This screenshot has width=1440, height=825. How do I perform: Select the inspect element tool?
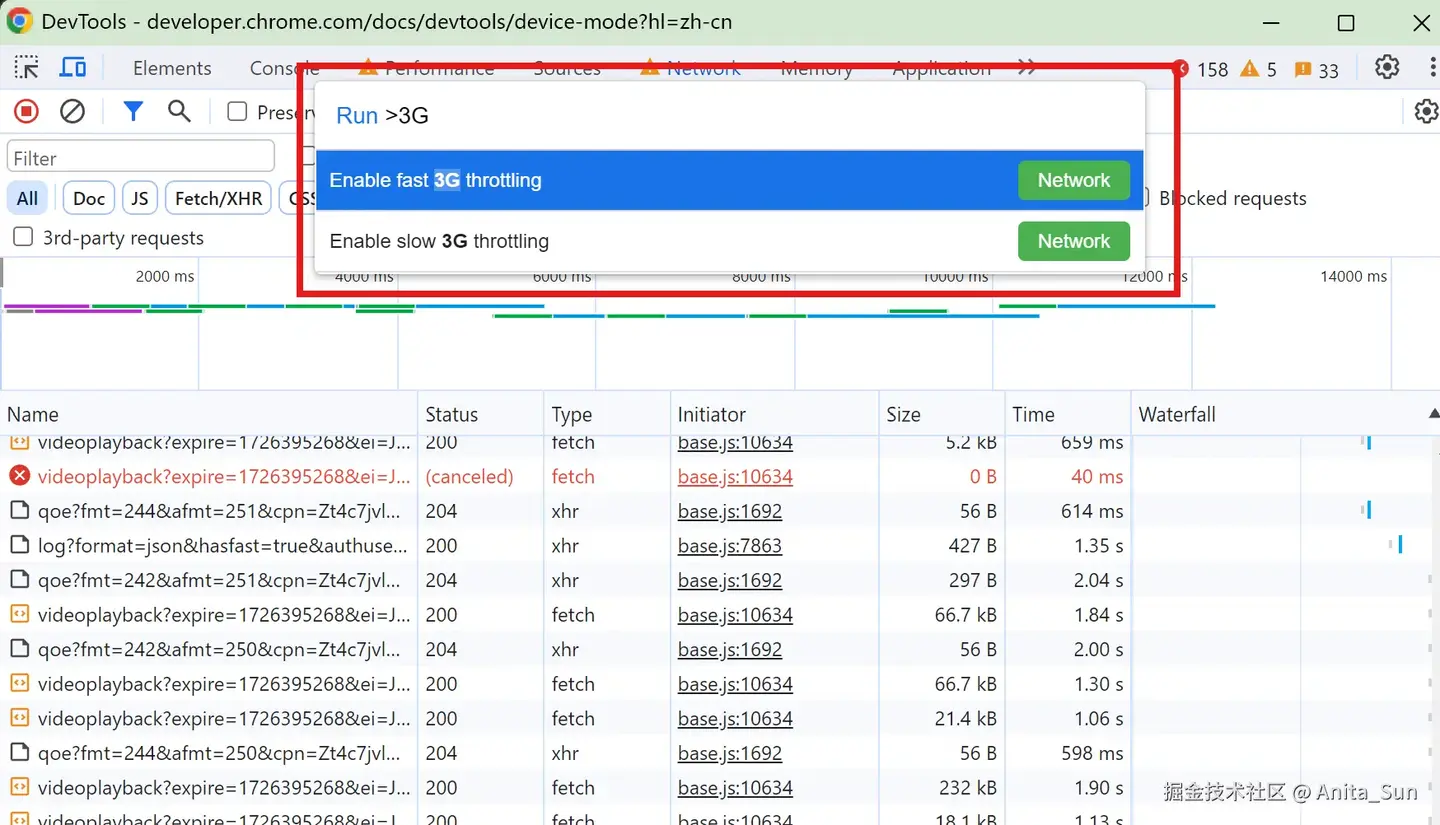[x=27, y=66]
